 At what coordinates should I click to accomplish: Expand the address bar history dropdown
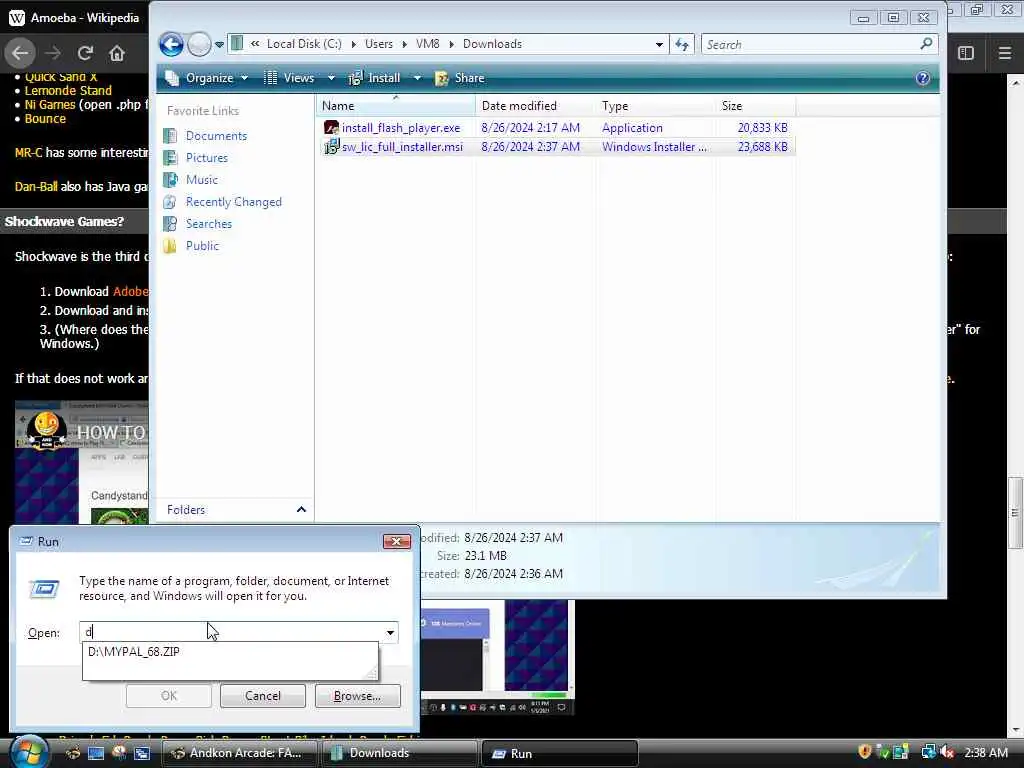659,44
